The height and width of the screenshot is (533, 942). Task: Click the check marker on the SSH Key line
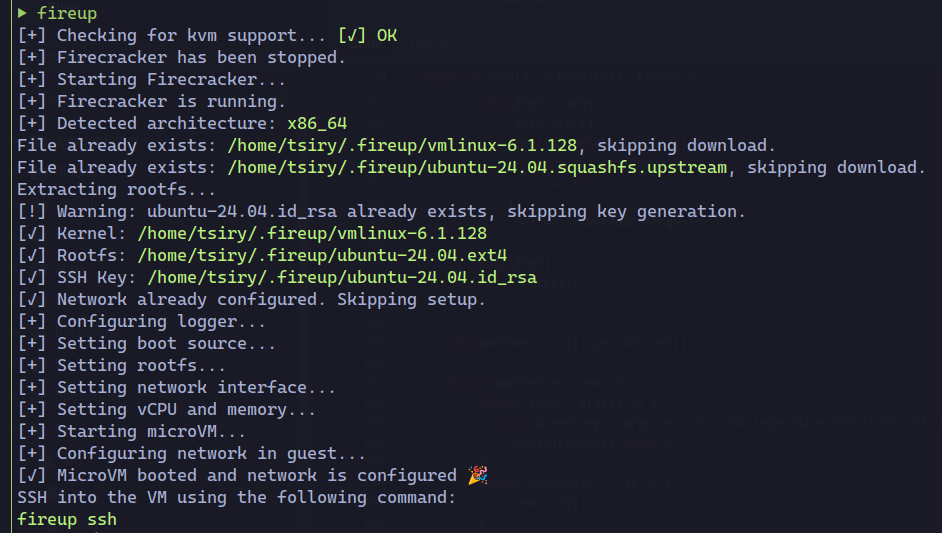click(x=31, y=278)
